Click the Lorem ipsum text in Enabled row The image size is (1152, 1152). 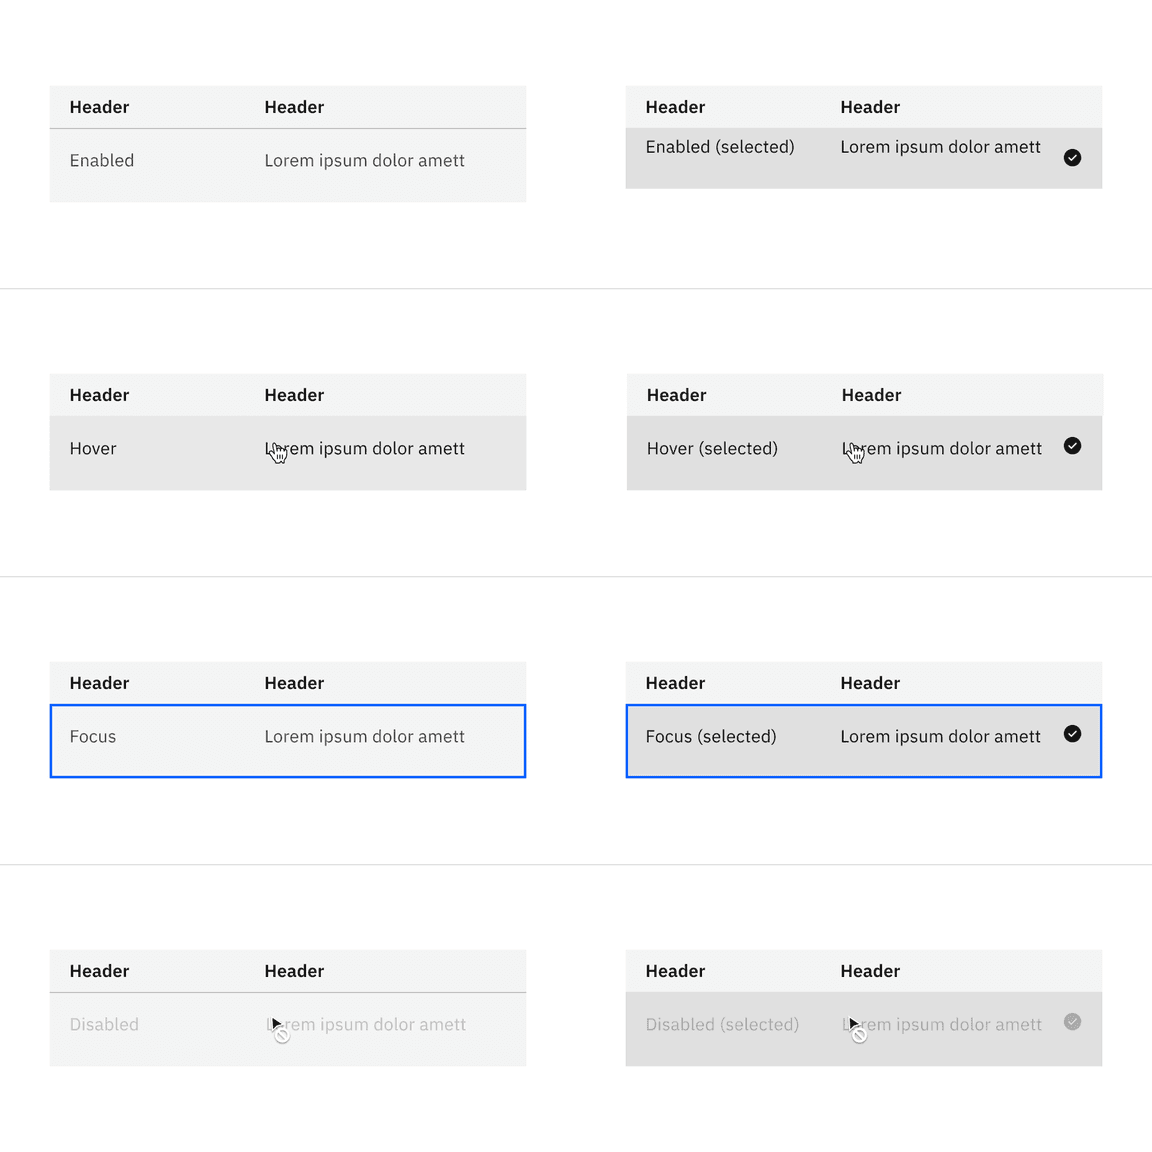click(364, 160)
